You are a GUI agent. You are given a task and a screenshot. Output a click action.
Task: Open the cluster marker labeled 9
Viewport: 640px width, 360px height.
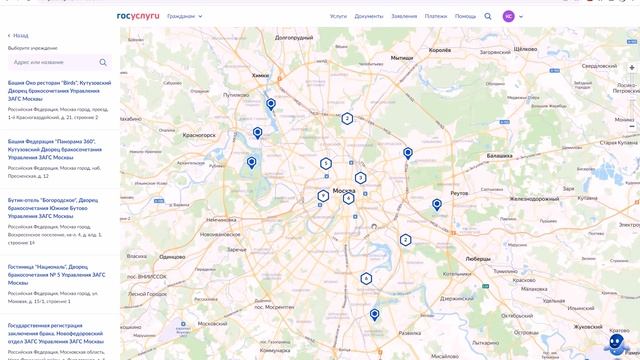click(x=323, y=196)
